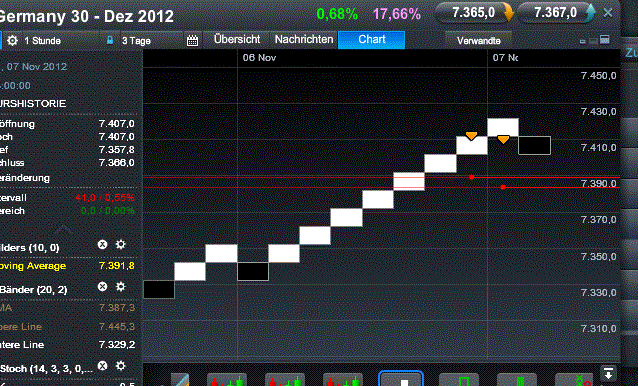Click the black brick at far left of chart
Screen dimensions: 638x386
(159, 290)
